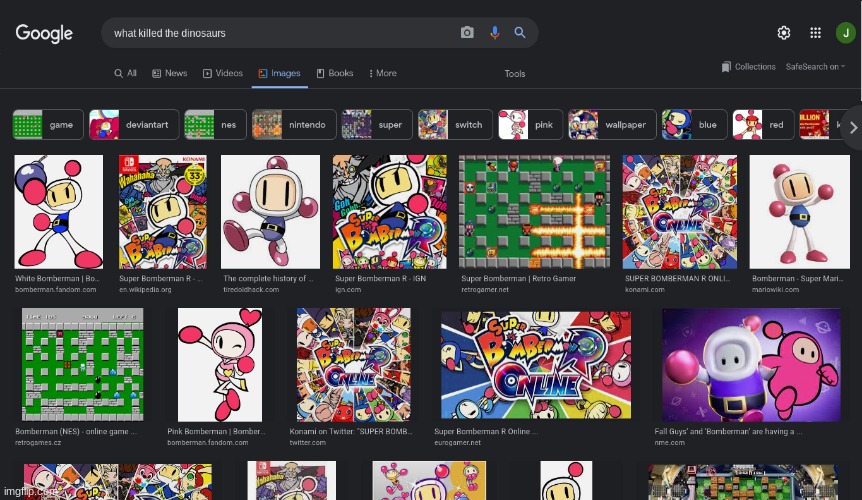Open The complete history of image
The height and width of the screenshot is (500, 862).
[x=270, y=212]
